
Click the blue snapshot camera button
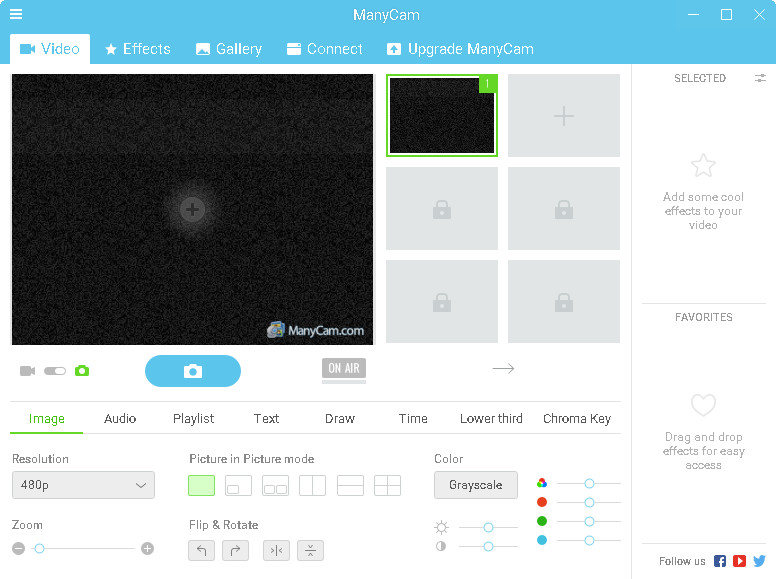193,371
